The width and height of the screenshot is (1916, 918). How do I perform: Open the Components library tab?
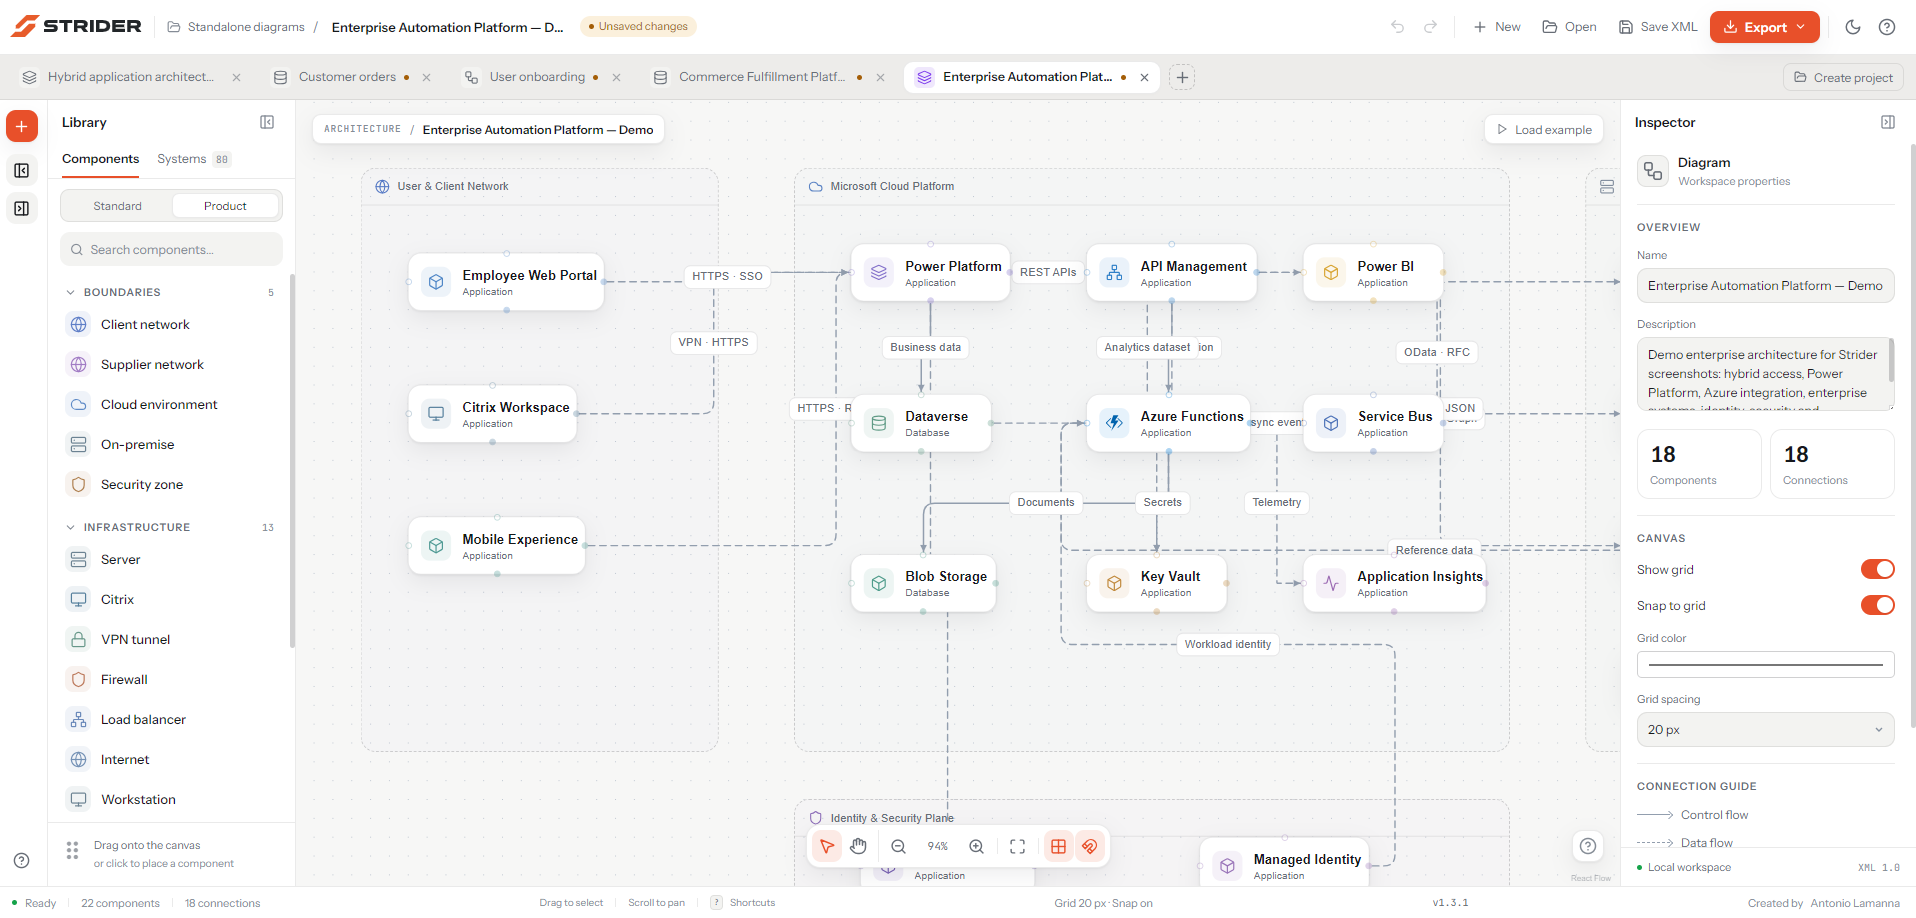pos(100,159)
